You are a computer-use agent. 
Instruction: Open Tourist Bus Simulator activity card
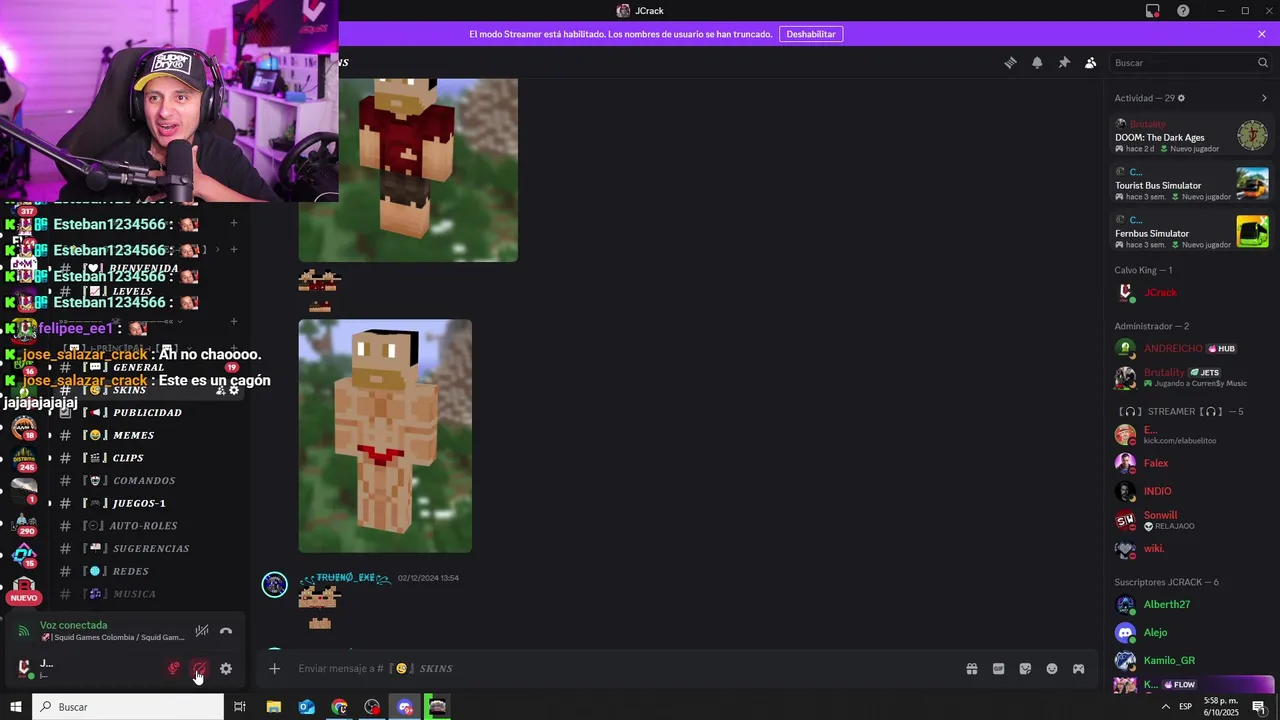(1191, 184)
